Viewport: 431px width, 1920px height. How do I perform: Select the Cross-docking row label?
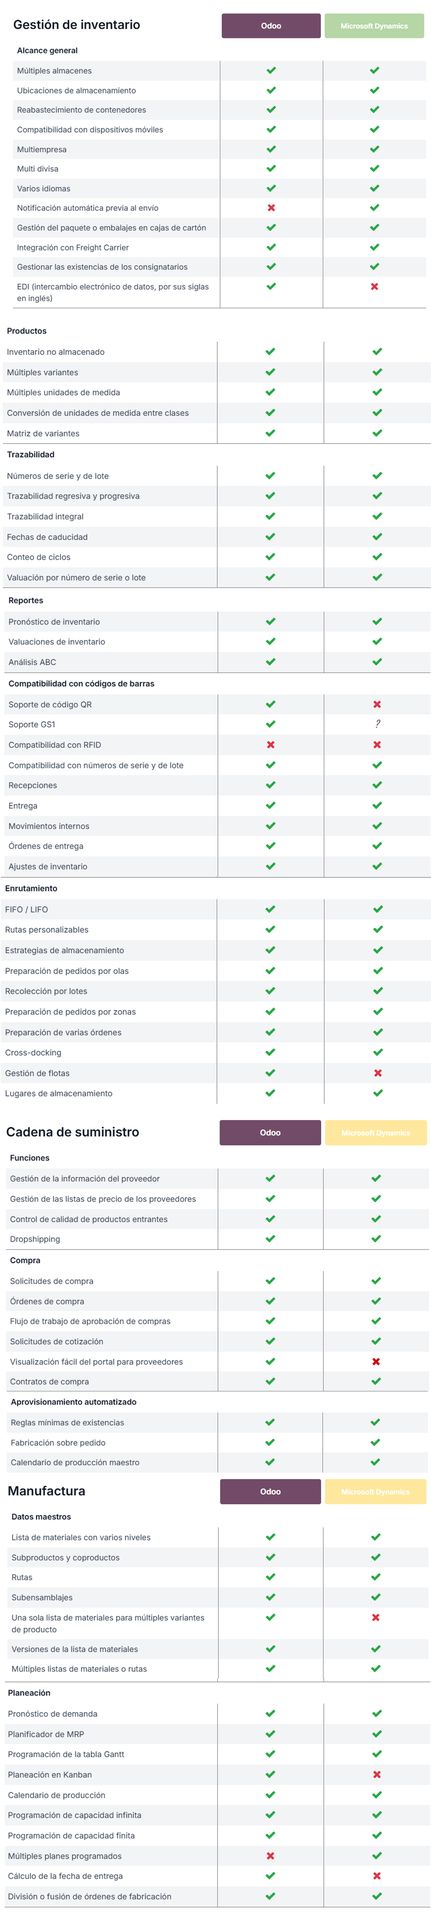click(x=33, y=1052)
